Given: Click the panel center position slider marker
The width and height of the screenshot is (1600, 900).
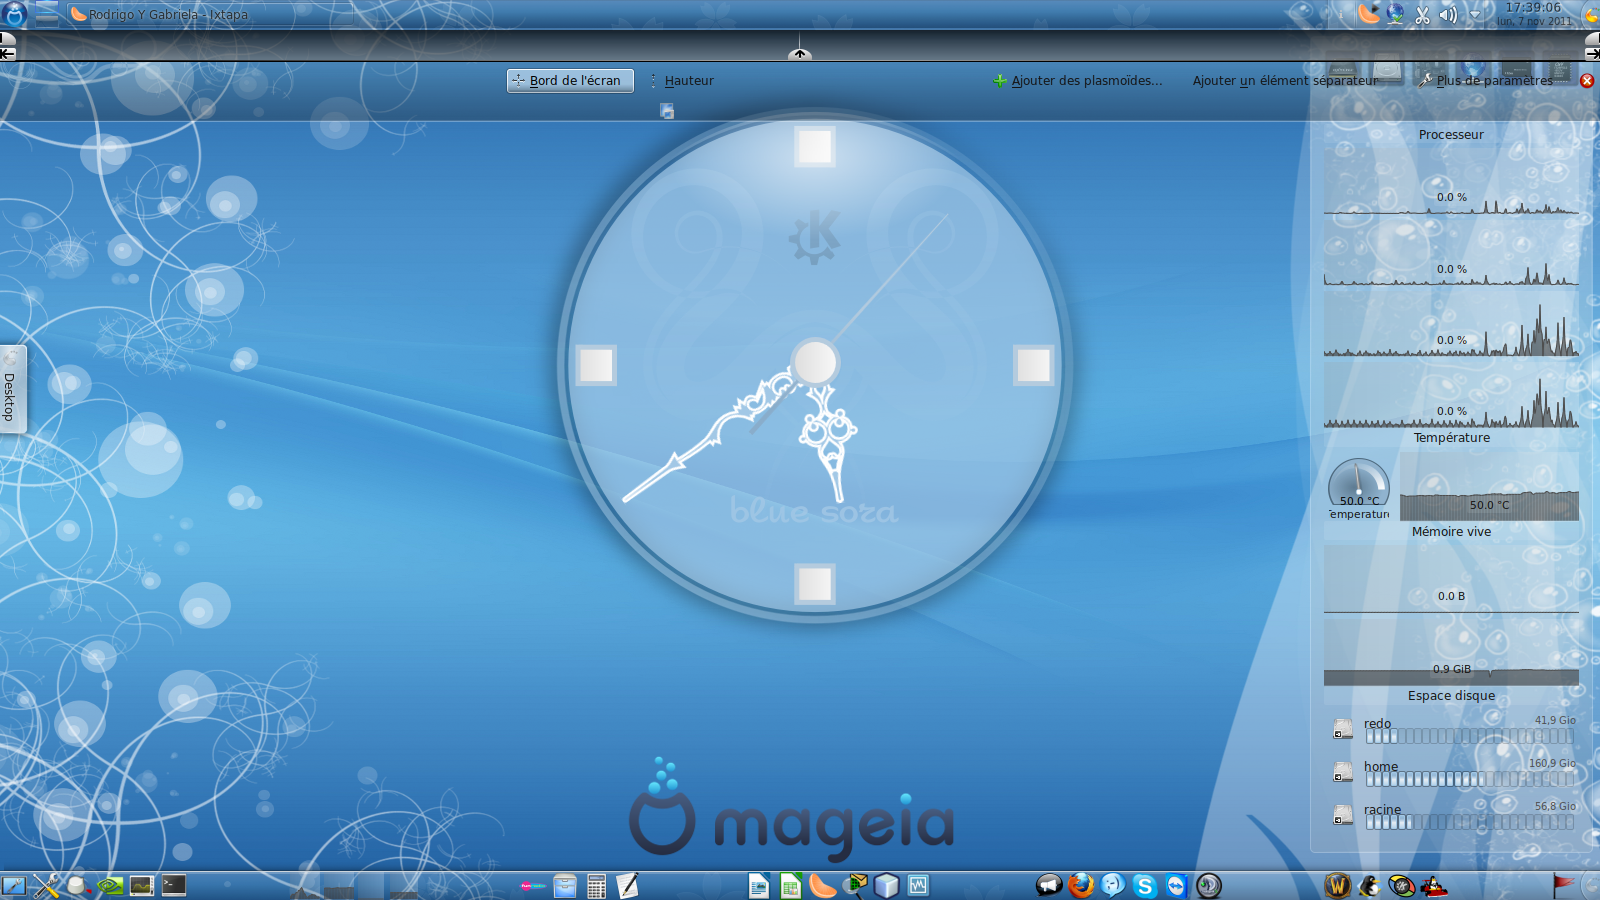Looking at the screenshot, I should coord(799,53).
